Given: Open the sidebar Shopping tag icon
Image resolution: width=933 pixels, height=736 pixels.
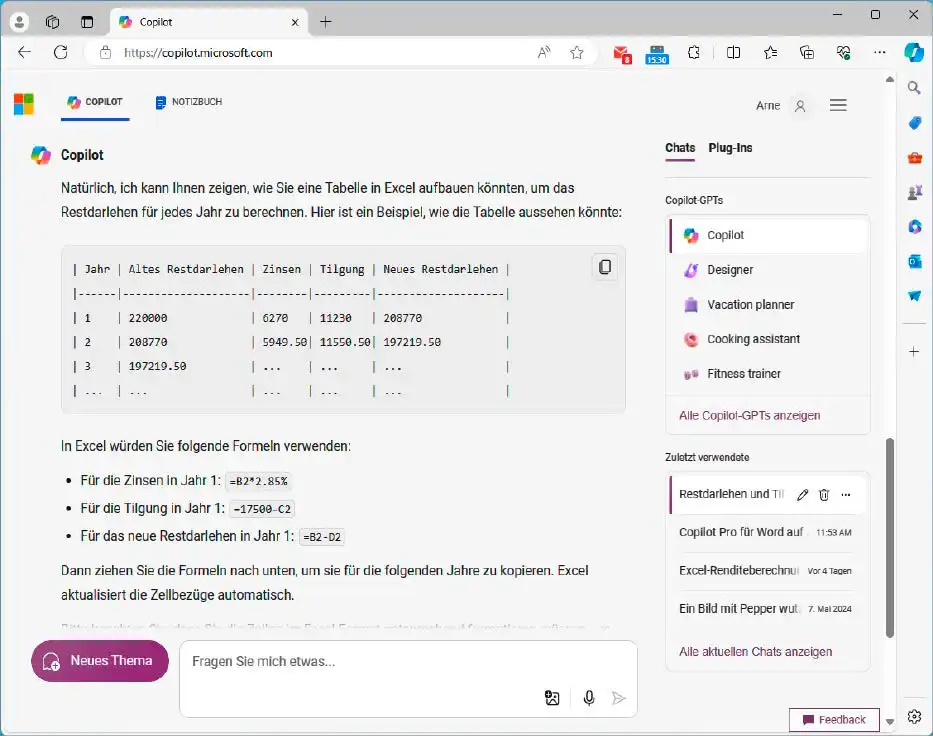Looking at the screenshot, I should pos(915,123).
